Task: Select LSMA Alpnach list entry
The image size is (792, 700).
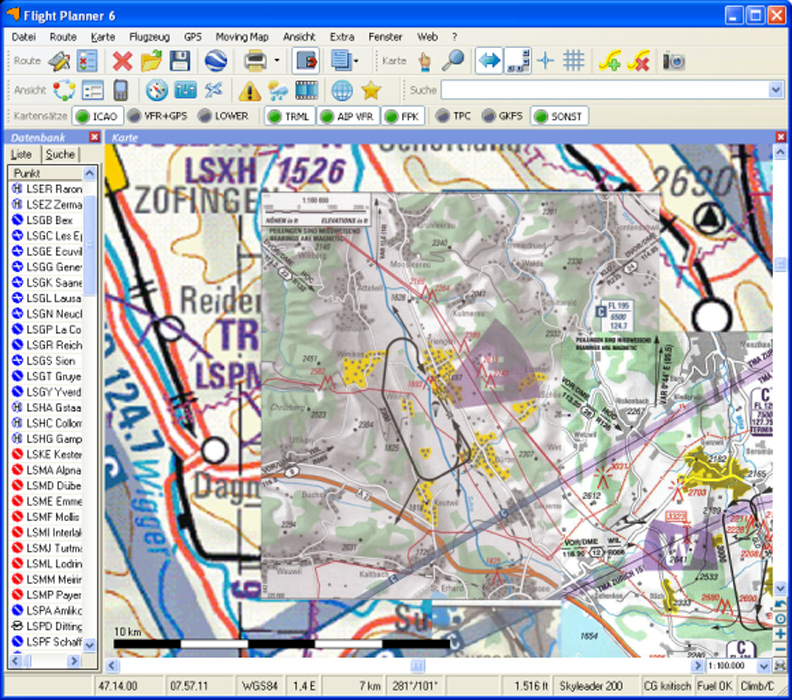Action: click(46, 470)
